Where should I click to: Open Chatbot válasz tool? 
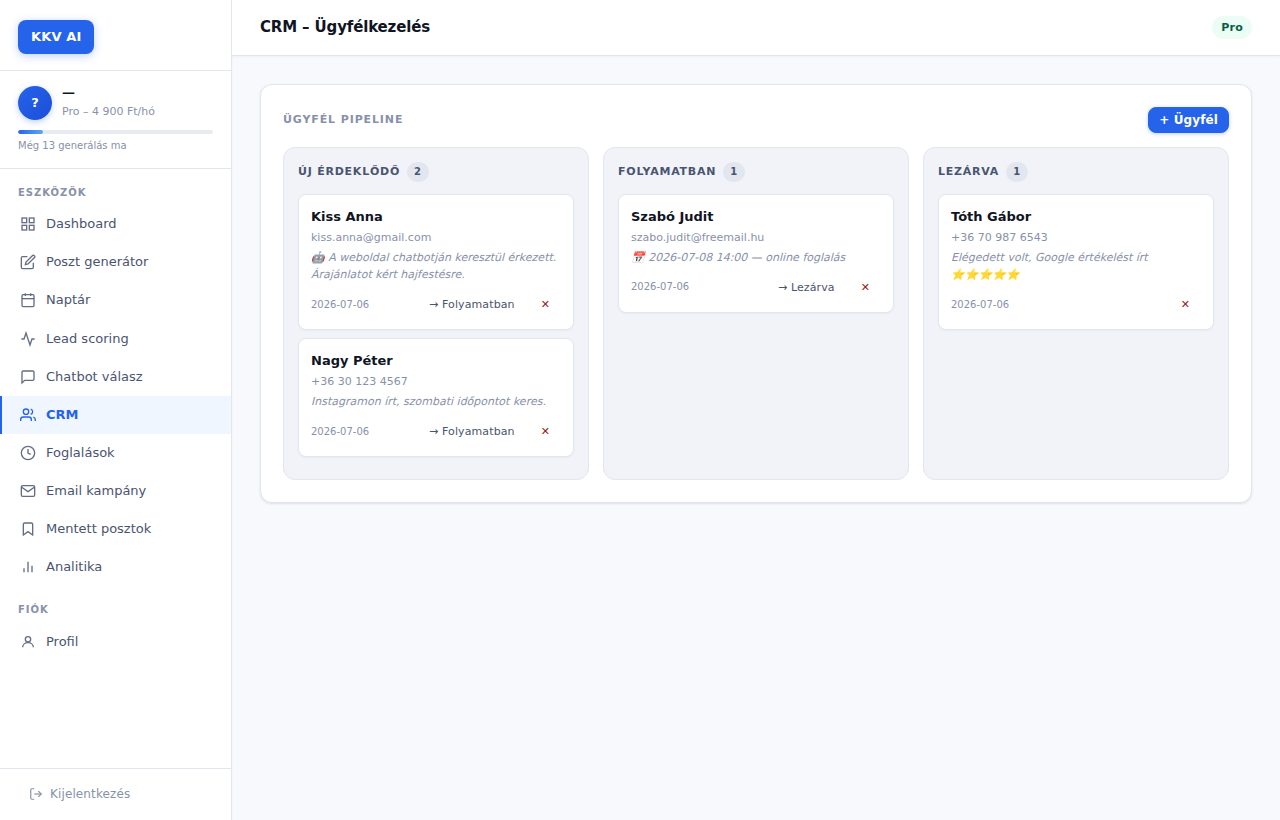(x=115, y=377)
